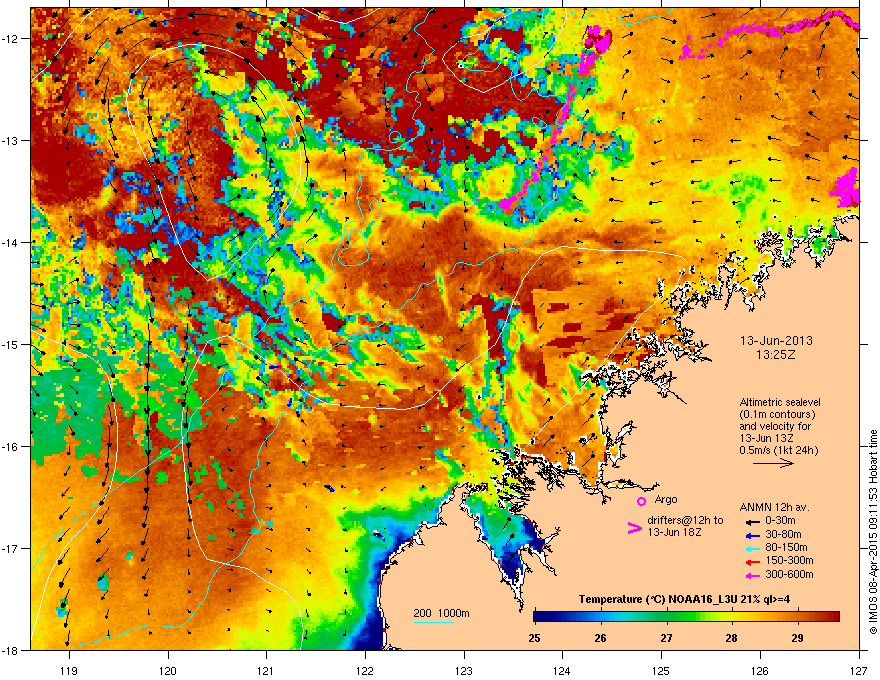Click the magenta drifters arrowhead legend symbol
This screenshot has width=880, height=680.
coord(634,527)
